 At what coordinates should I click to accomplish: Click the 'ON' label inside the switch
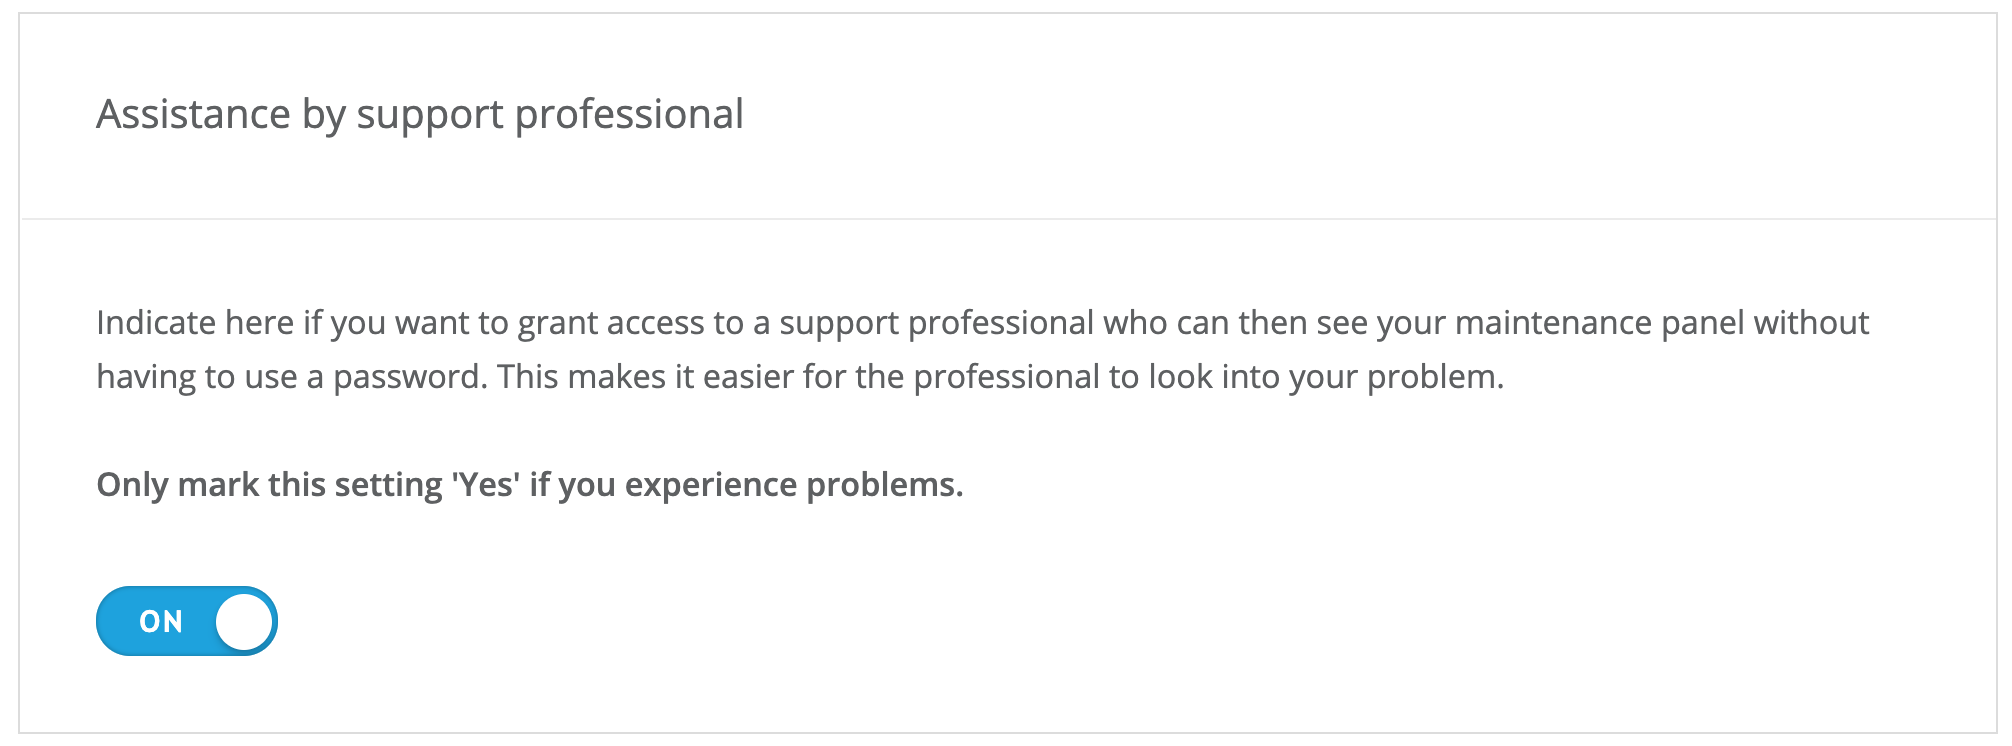(161, 622)
